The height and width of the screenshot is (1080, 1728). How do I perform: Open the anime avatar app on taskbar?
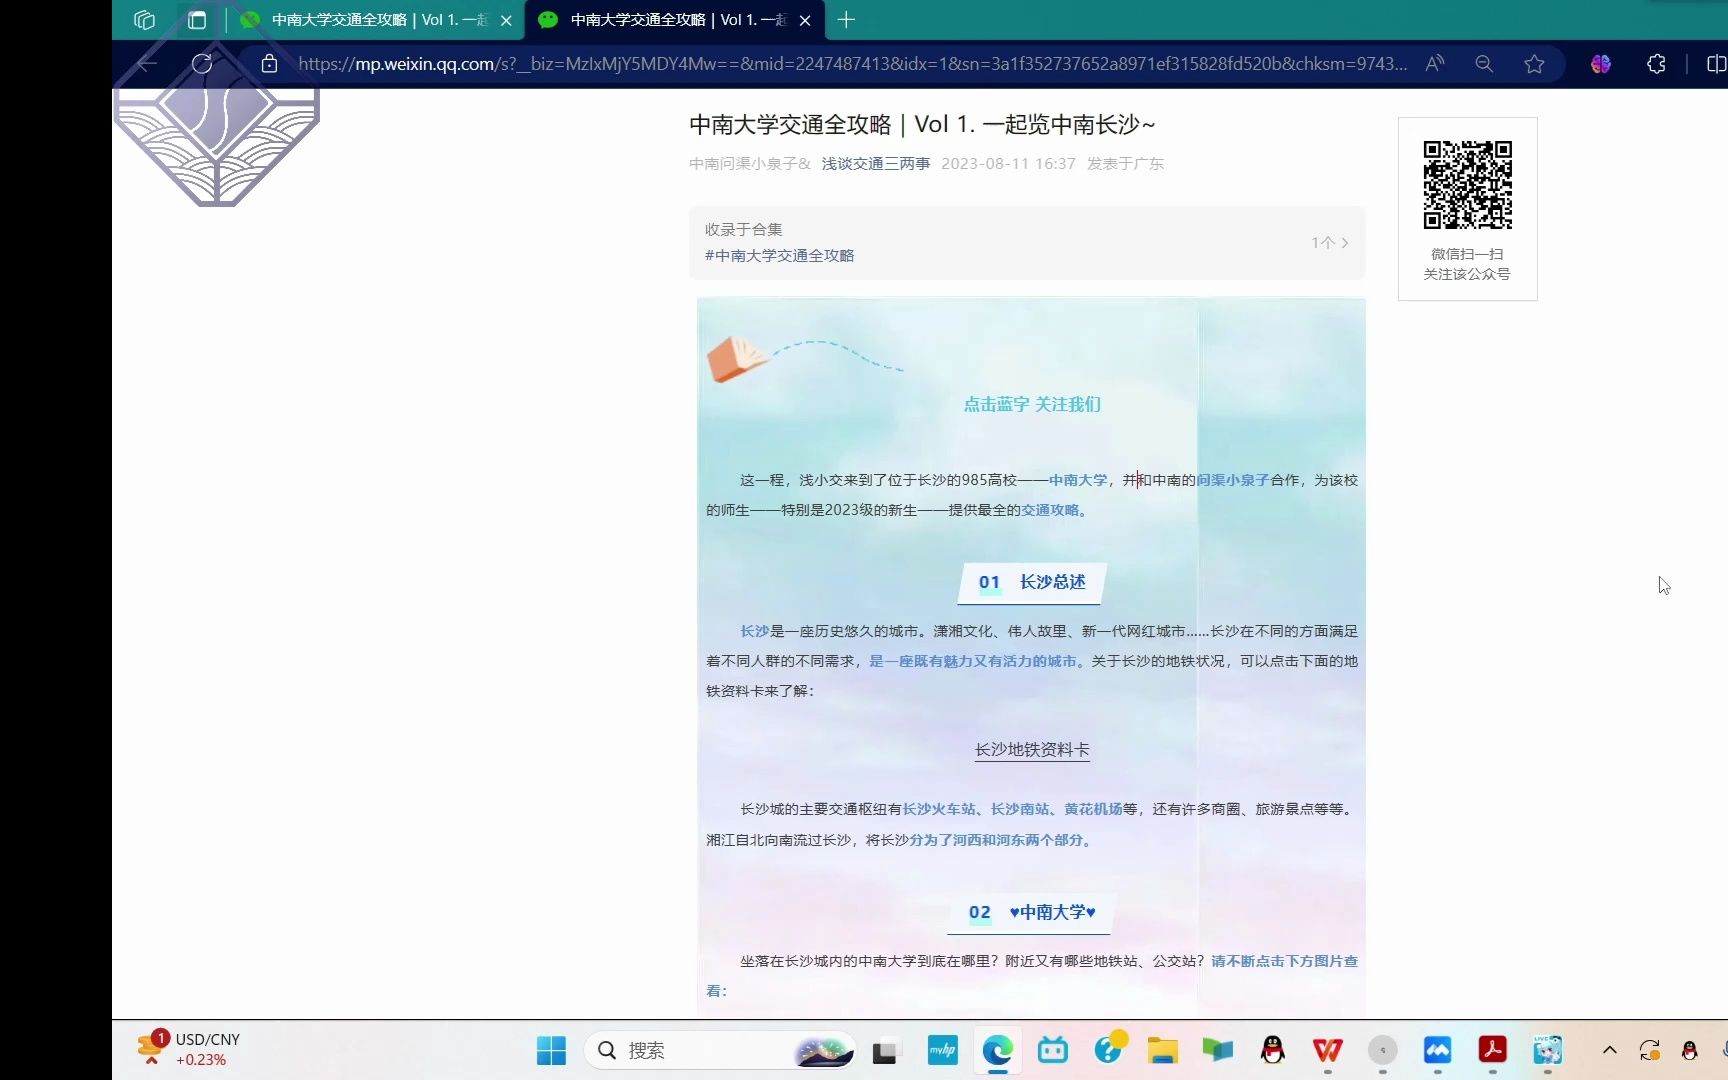tap(1547, 1050)
